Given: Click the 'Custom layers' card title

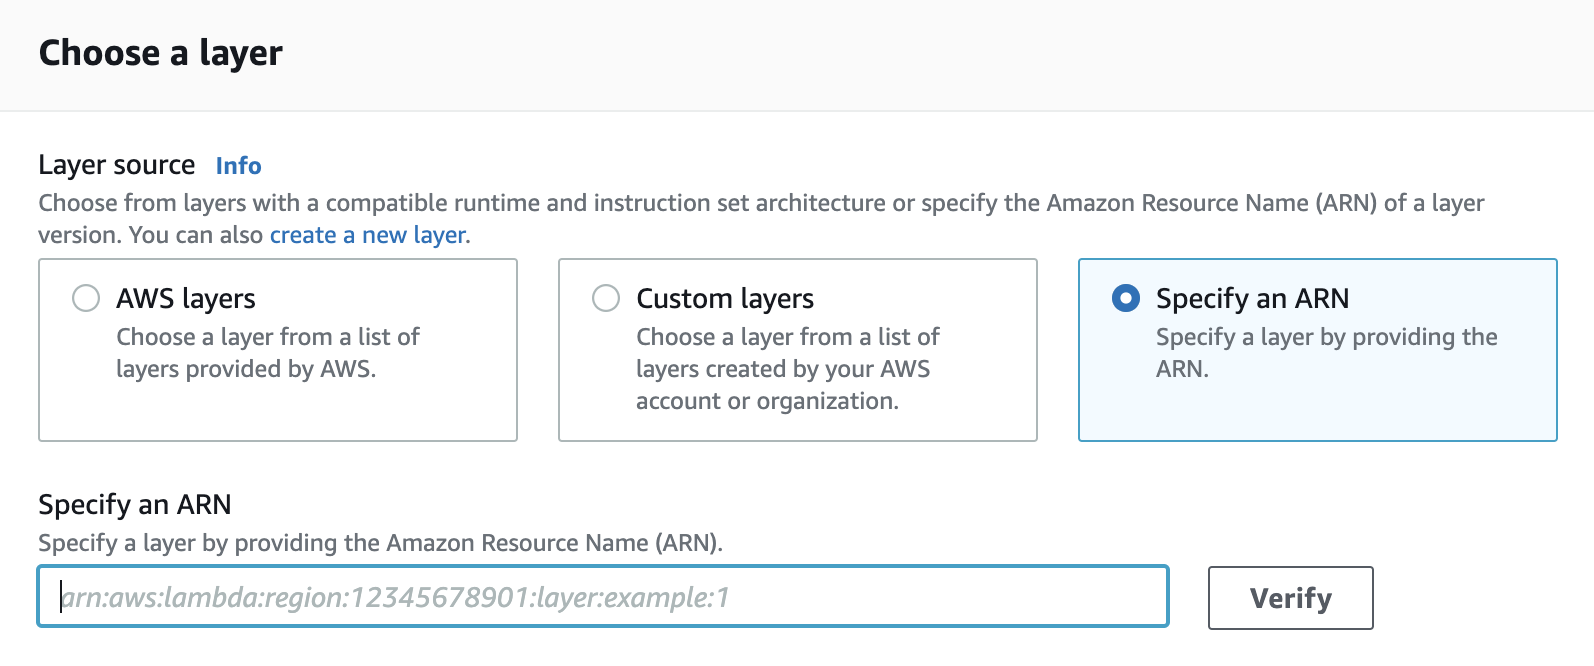Looking at the screenshot, I should (x=725, y=298).
